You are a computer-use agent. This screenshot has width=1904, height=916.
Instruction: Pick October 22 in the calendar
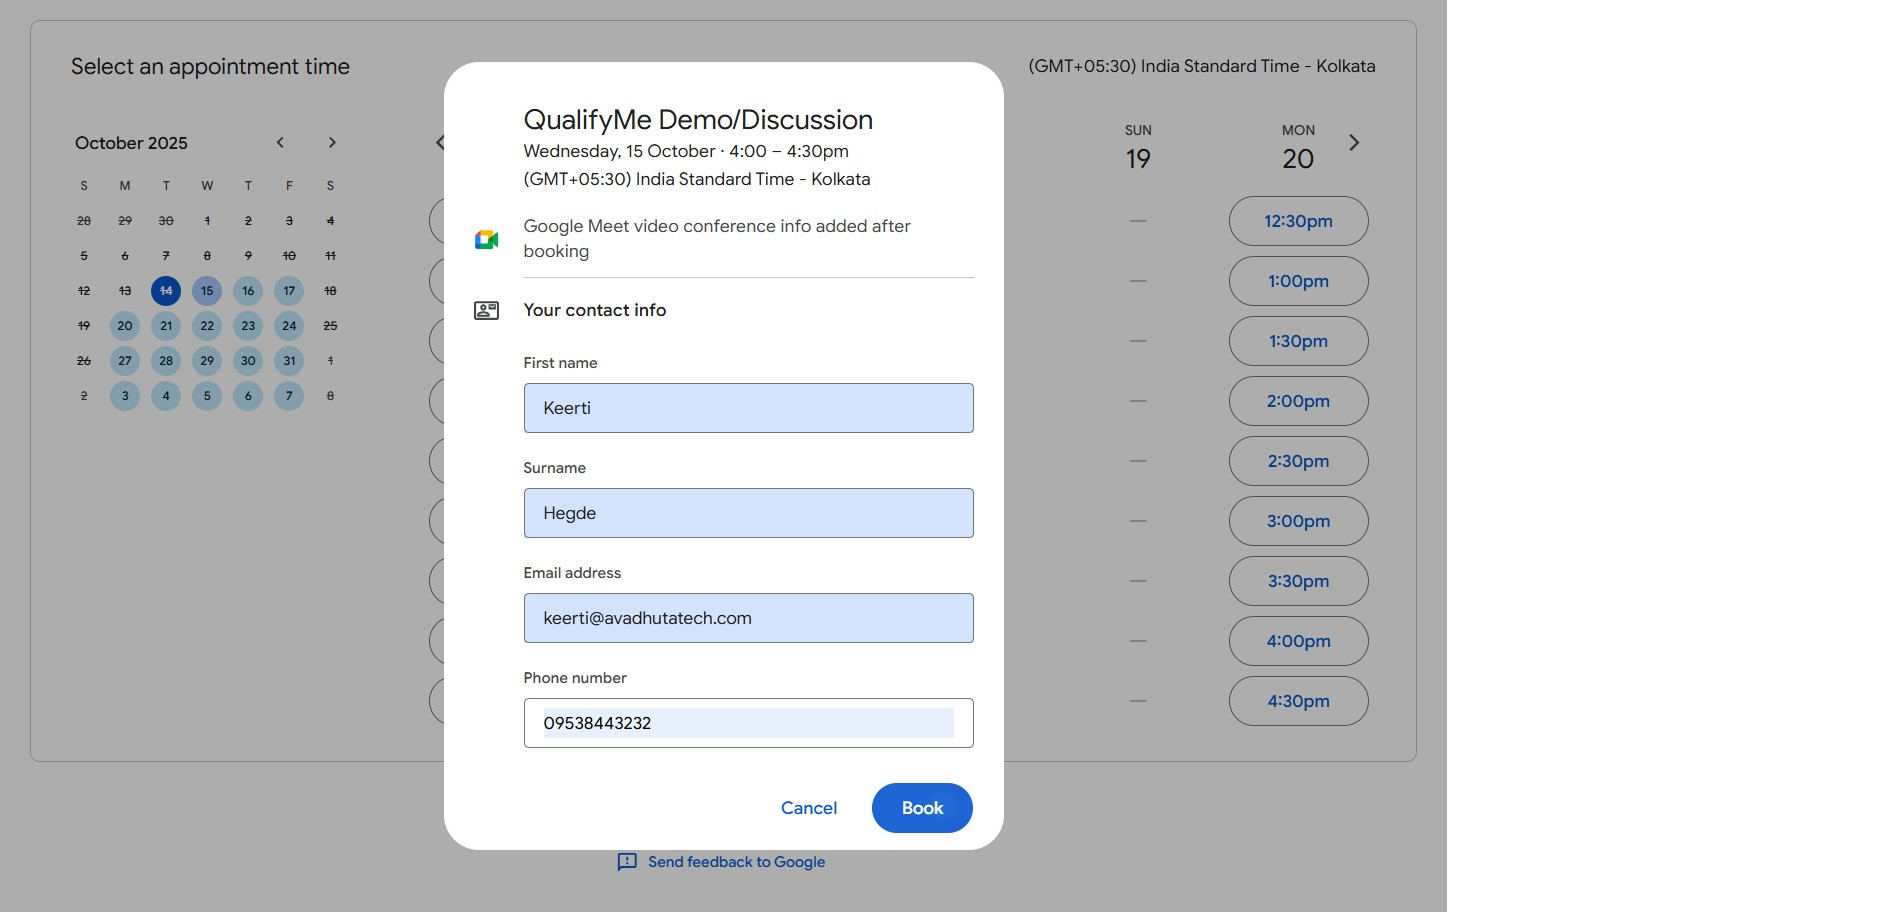point(207,326)
